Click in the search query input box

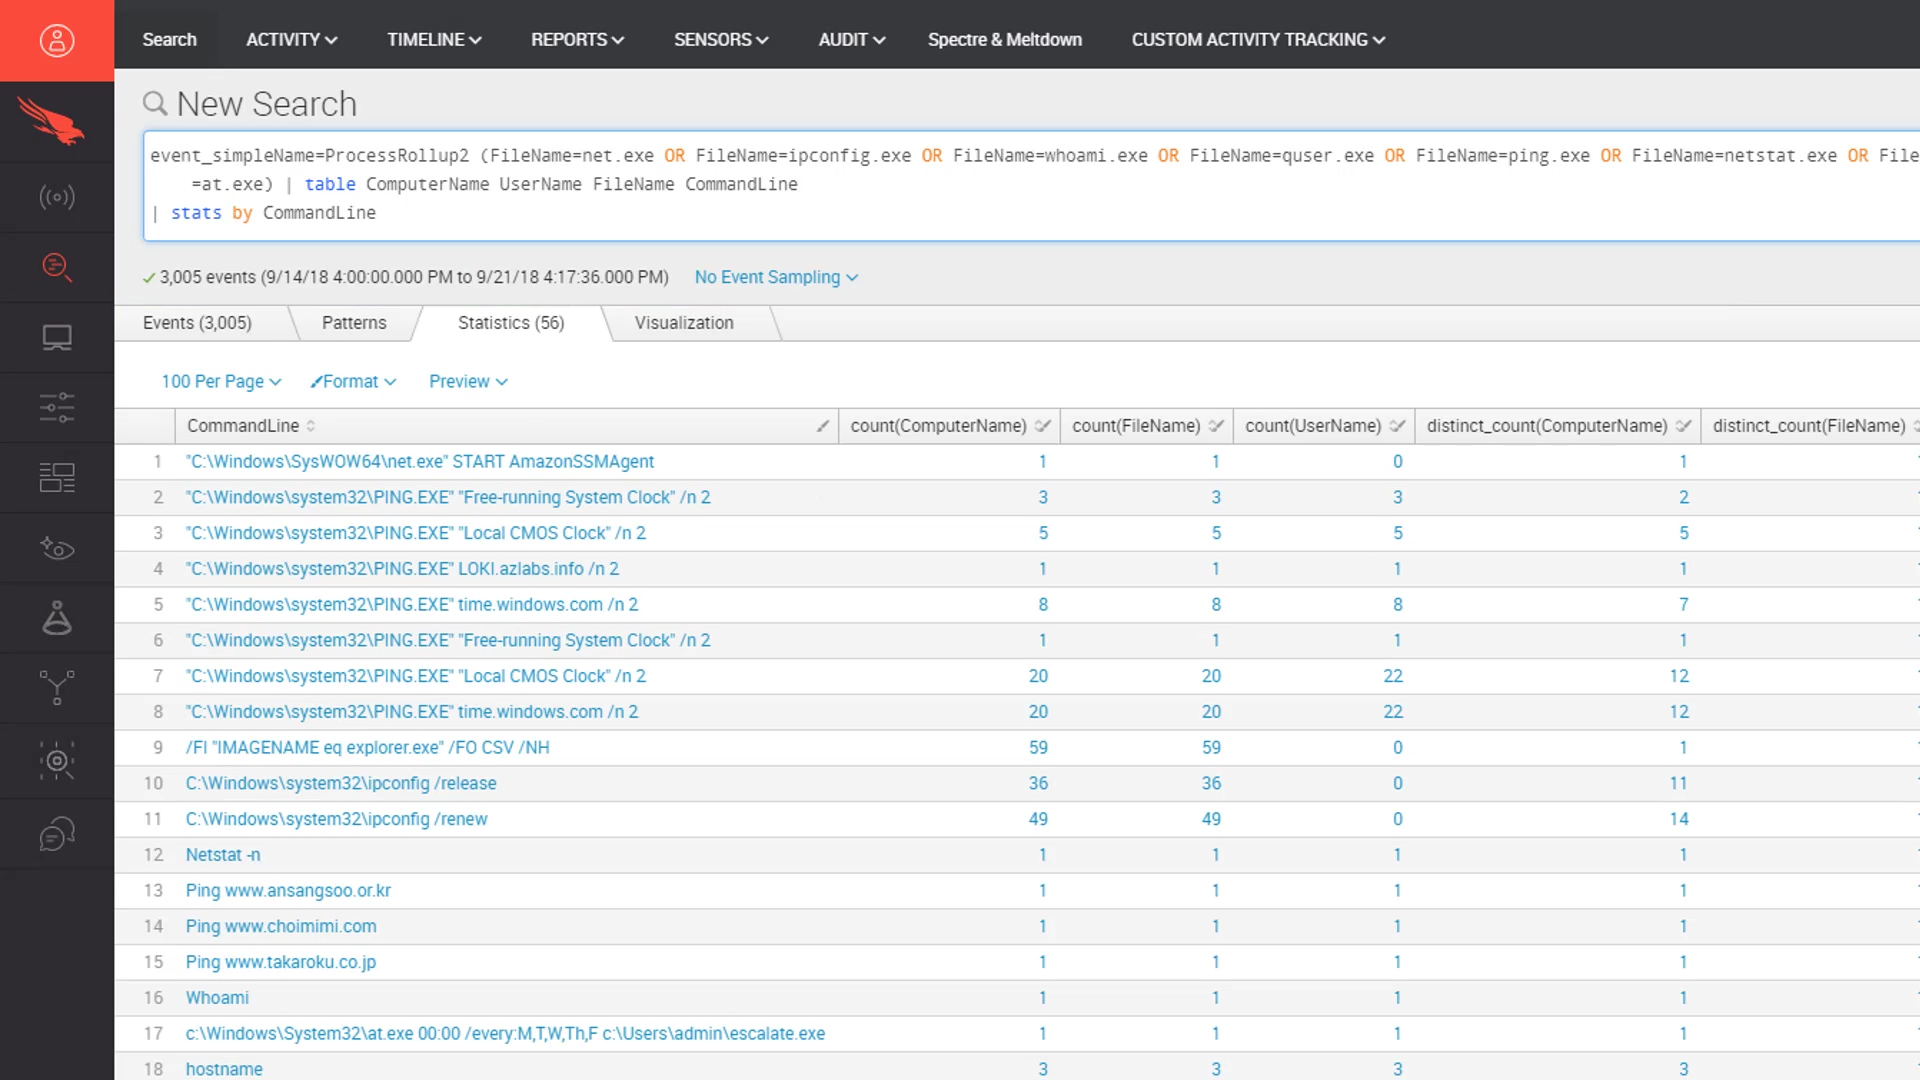tap(1031, 185)
